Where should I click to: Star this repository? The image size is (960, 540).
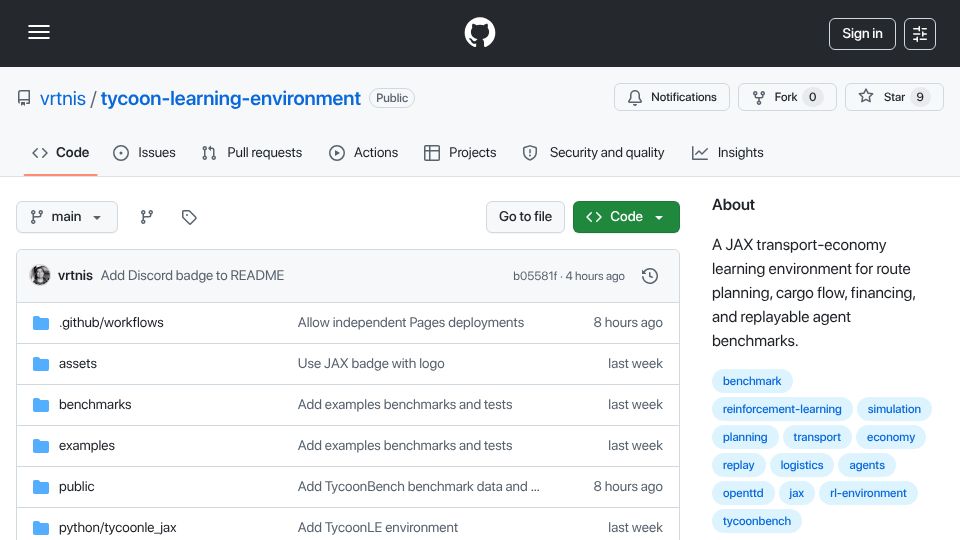tap(894, 97)
